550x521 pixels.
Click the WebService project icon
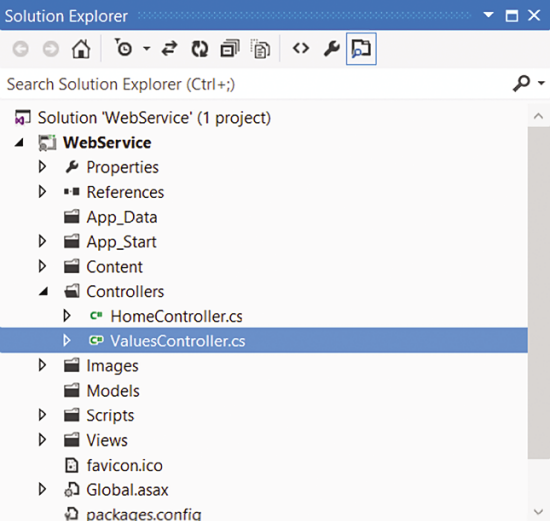tap(47, 143)
